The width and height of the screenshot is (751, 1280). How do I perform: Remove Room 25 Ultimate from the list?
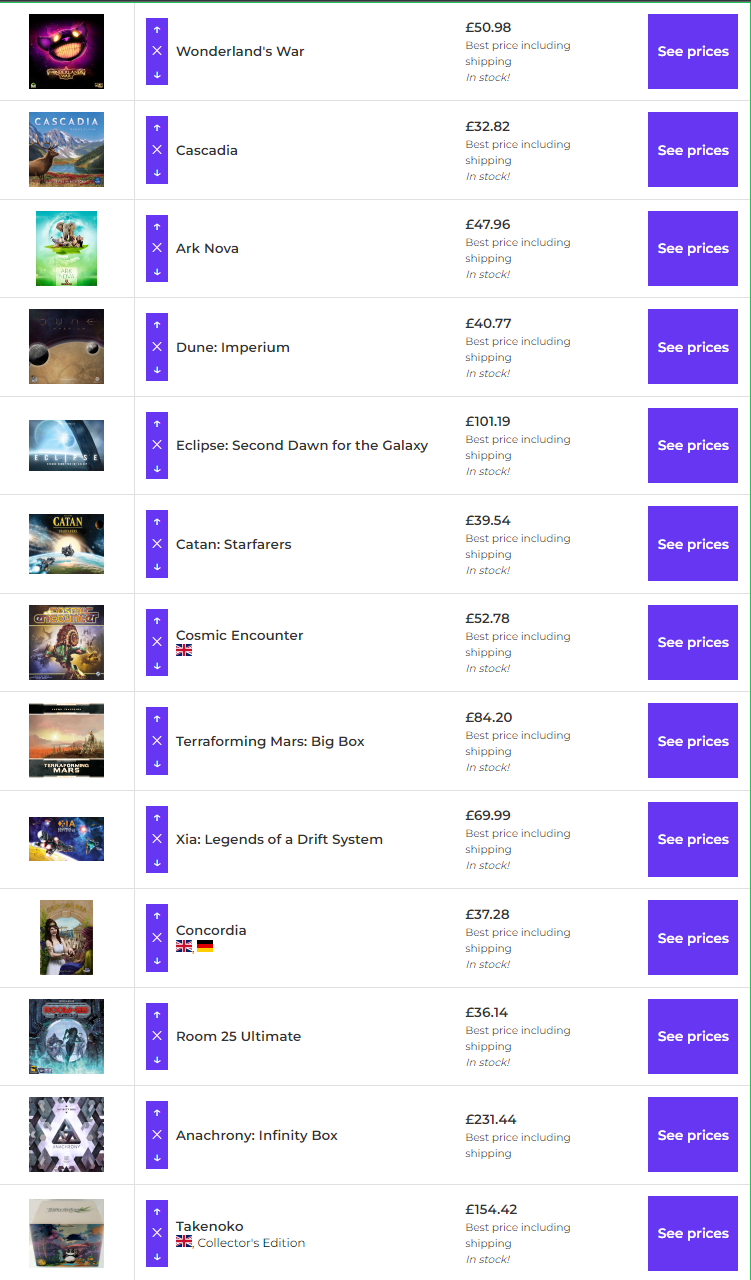coord(157,1036)
